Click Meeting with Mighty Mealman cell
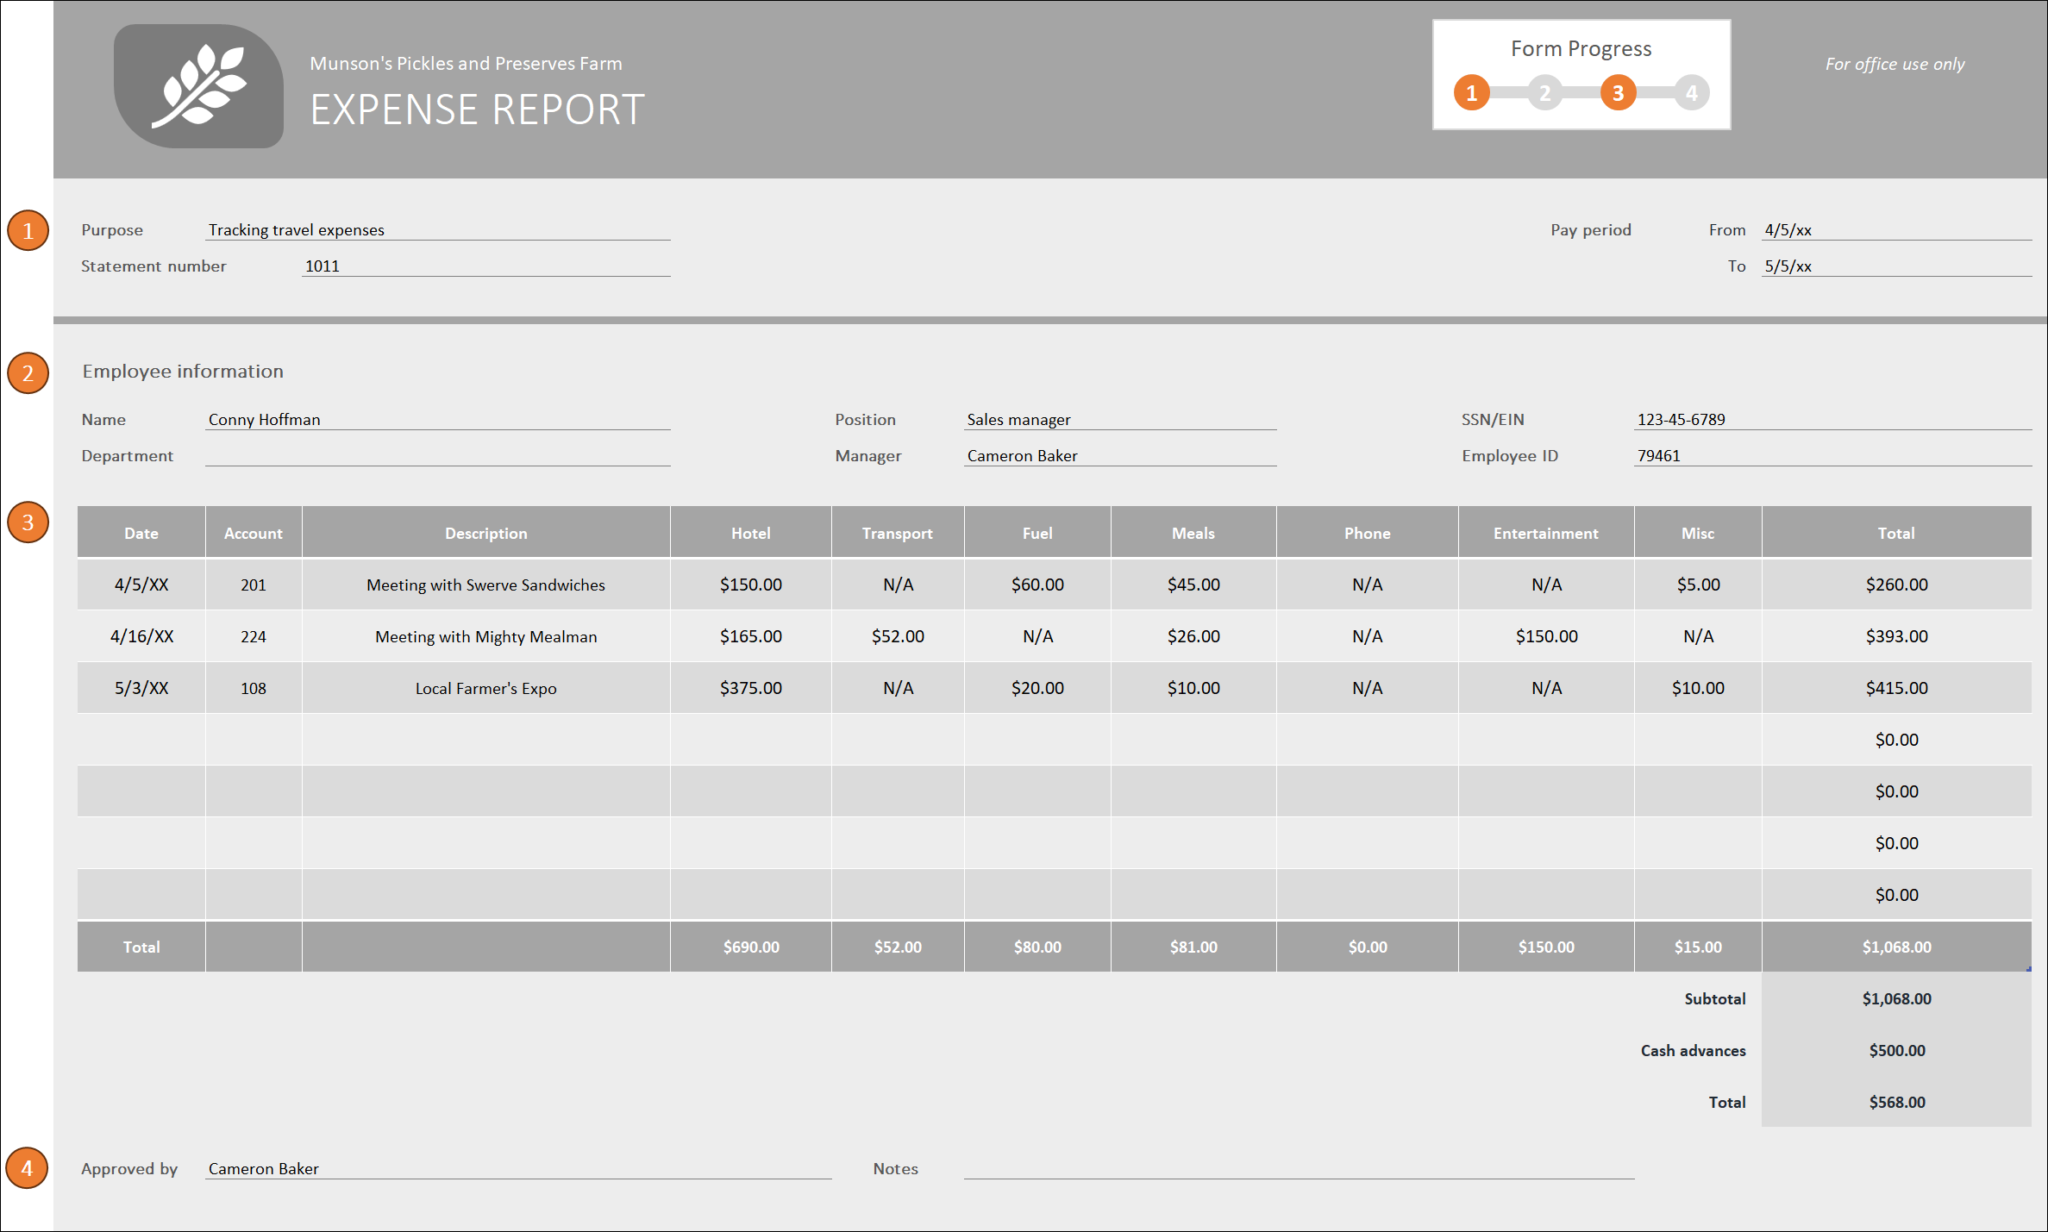Image resolution: width=2048 pixels, height=1232 pixels. point(486,637)
